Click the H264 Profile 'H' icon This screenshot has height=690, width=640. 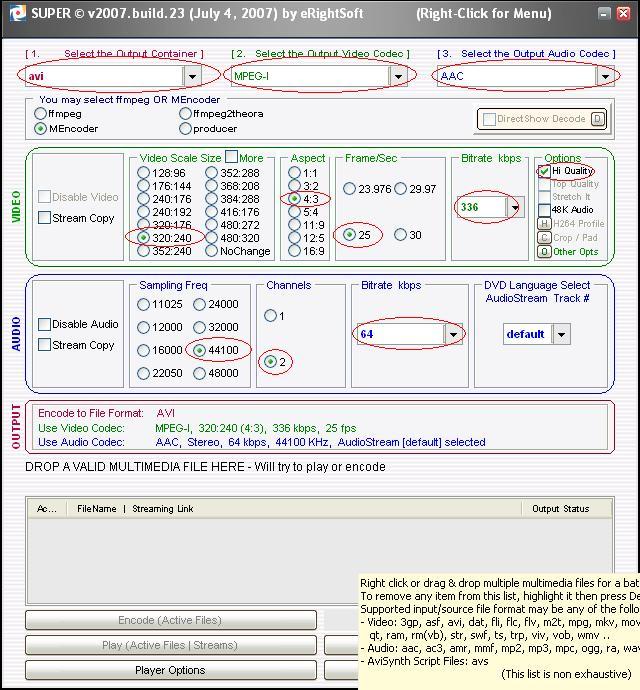[x=544, y=224]
